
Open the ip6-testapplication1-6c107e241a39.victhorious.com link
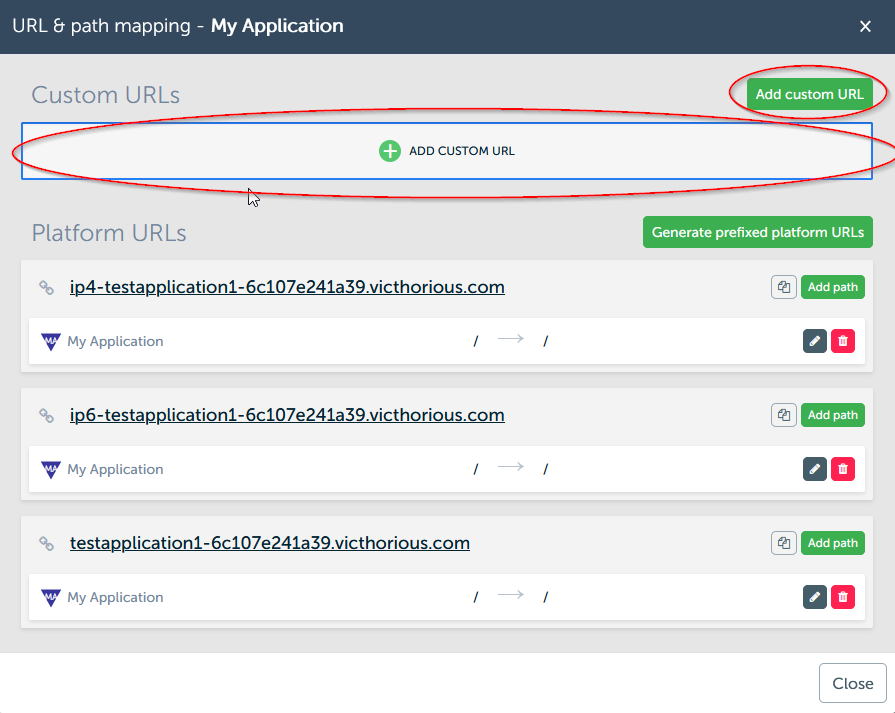pyautogui.click(x=287, y=415)
